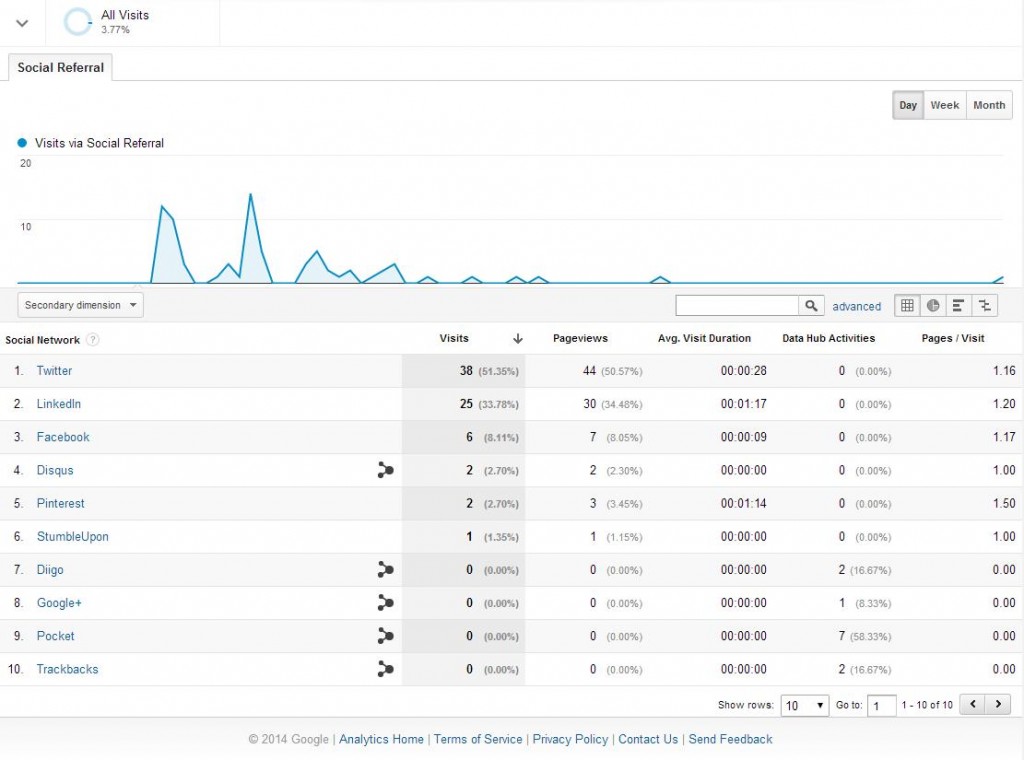
Task: Sort by the Visits column header
Action: pyautogui.click(x=454, y=338)
